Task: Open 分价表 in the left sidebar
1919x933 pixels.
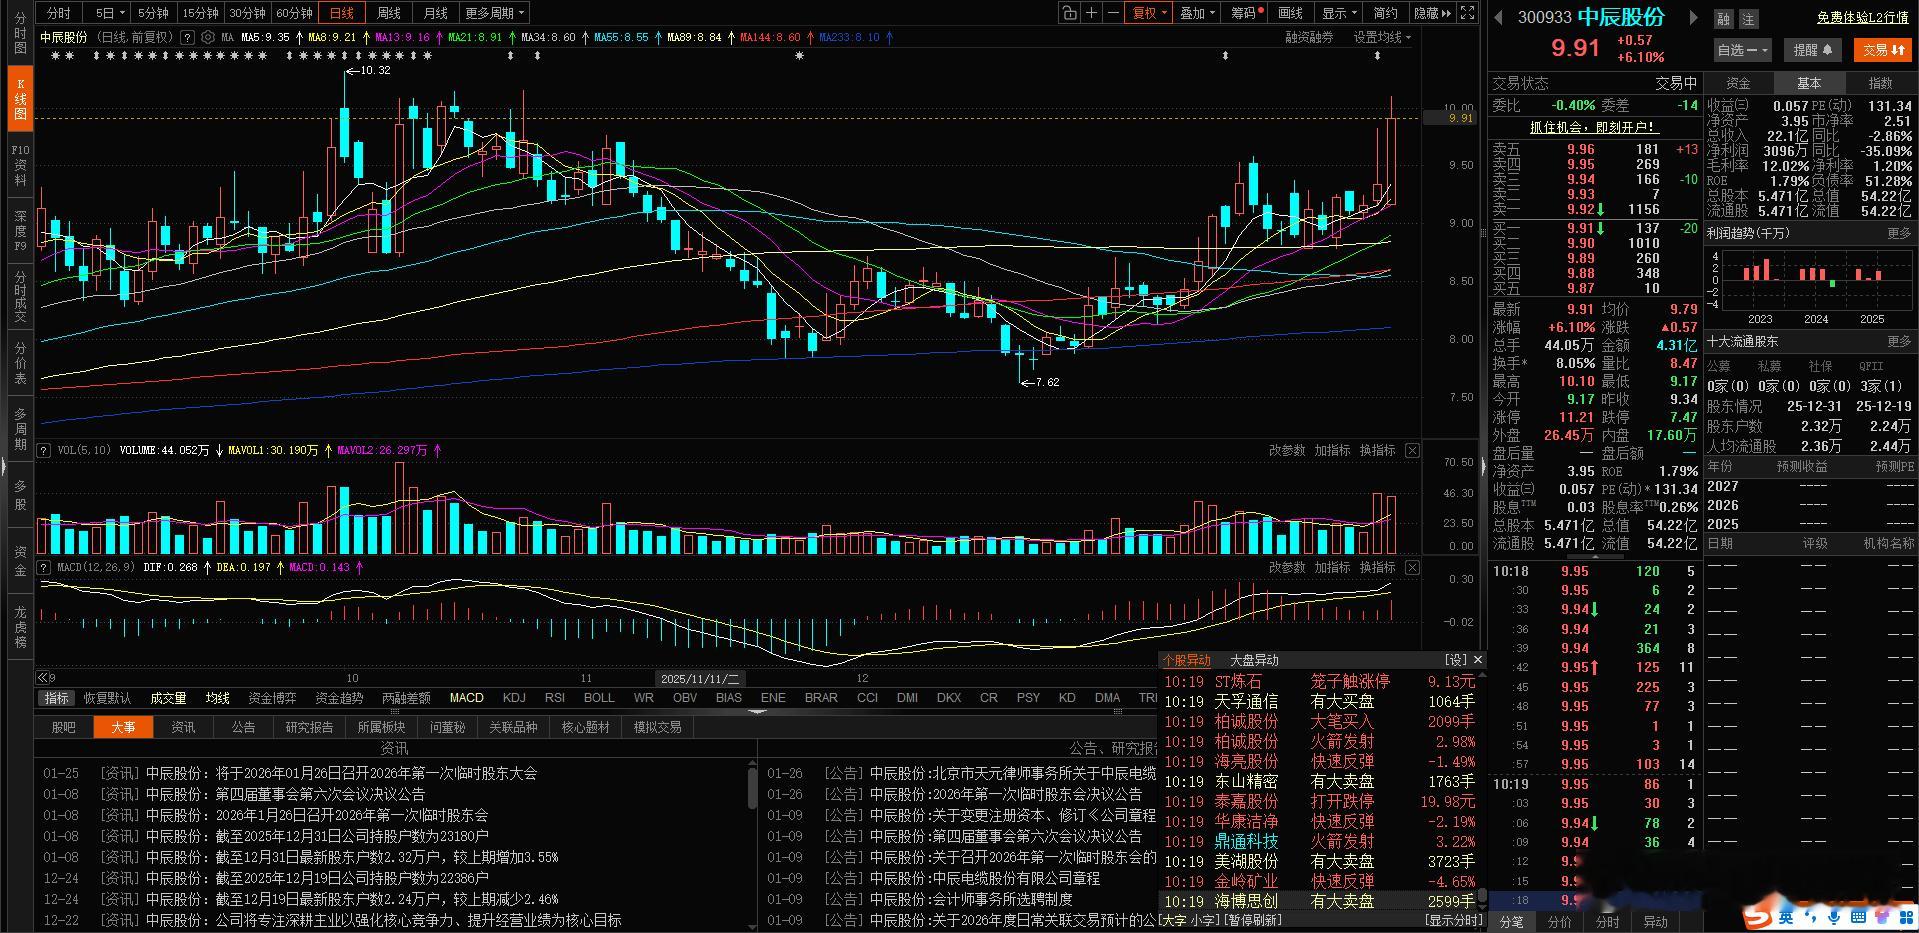Action: point(20,363)
